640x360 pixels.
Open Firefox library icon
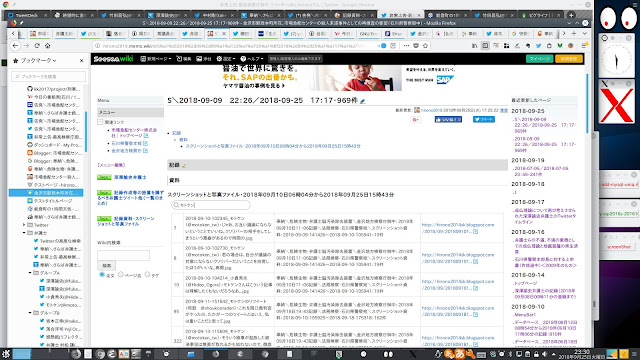474,46
